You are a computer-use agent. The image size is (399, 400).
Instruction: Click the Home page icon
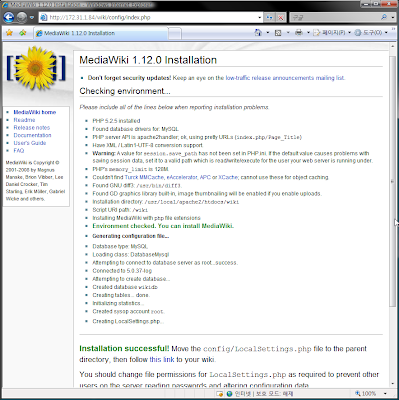258,32
